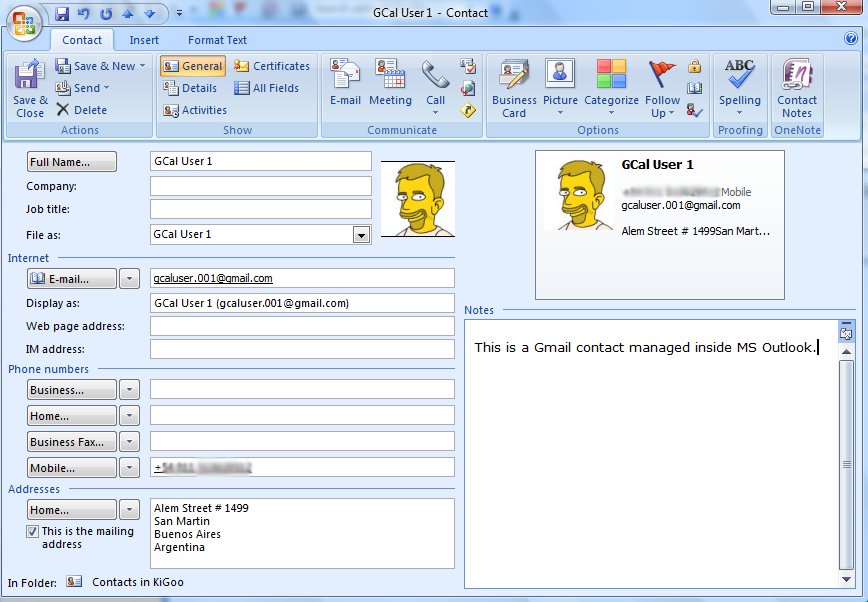Open the Follow Up flag menu
The image size is (868, 602).
click(663, 89)
